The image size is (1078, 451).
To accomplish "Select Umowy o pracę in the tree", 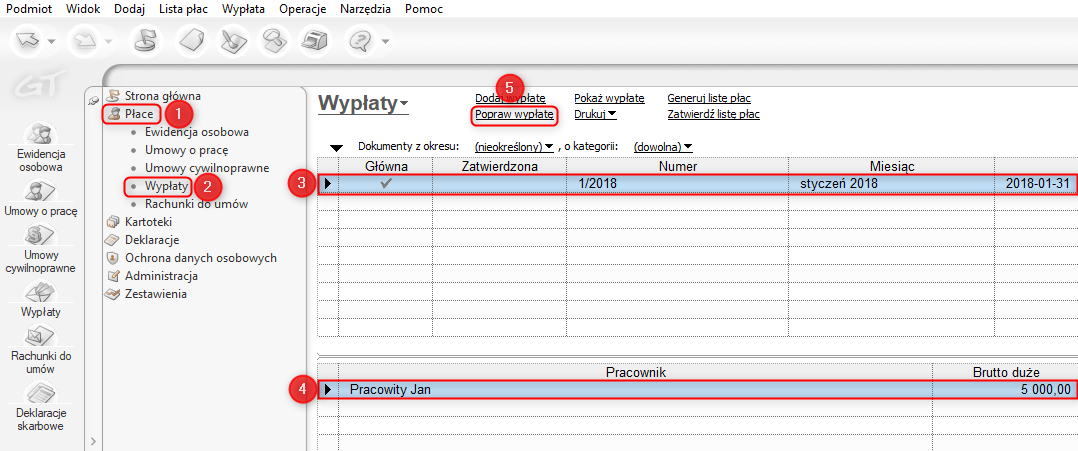I will [x=186, y=150].
